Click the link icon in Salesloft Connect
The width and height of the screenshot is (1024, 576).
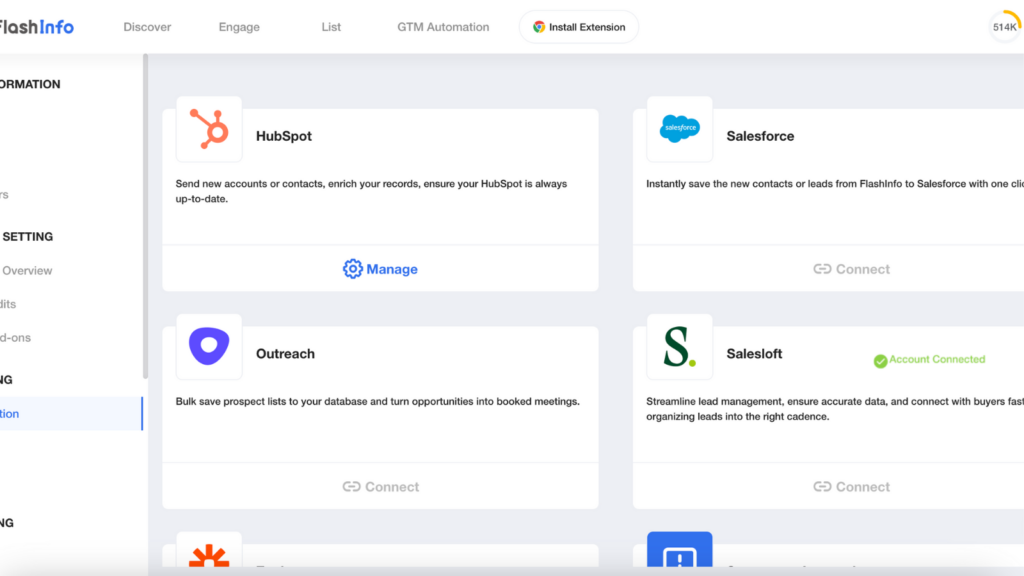tap(822, 487)
